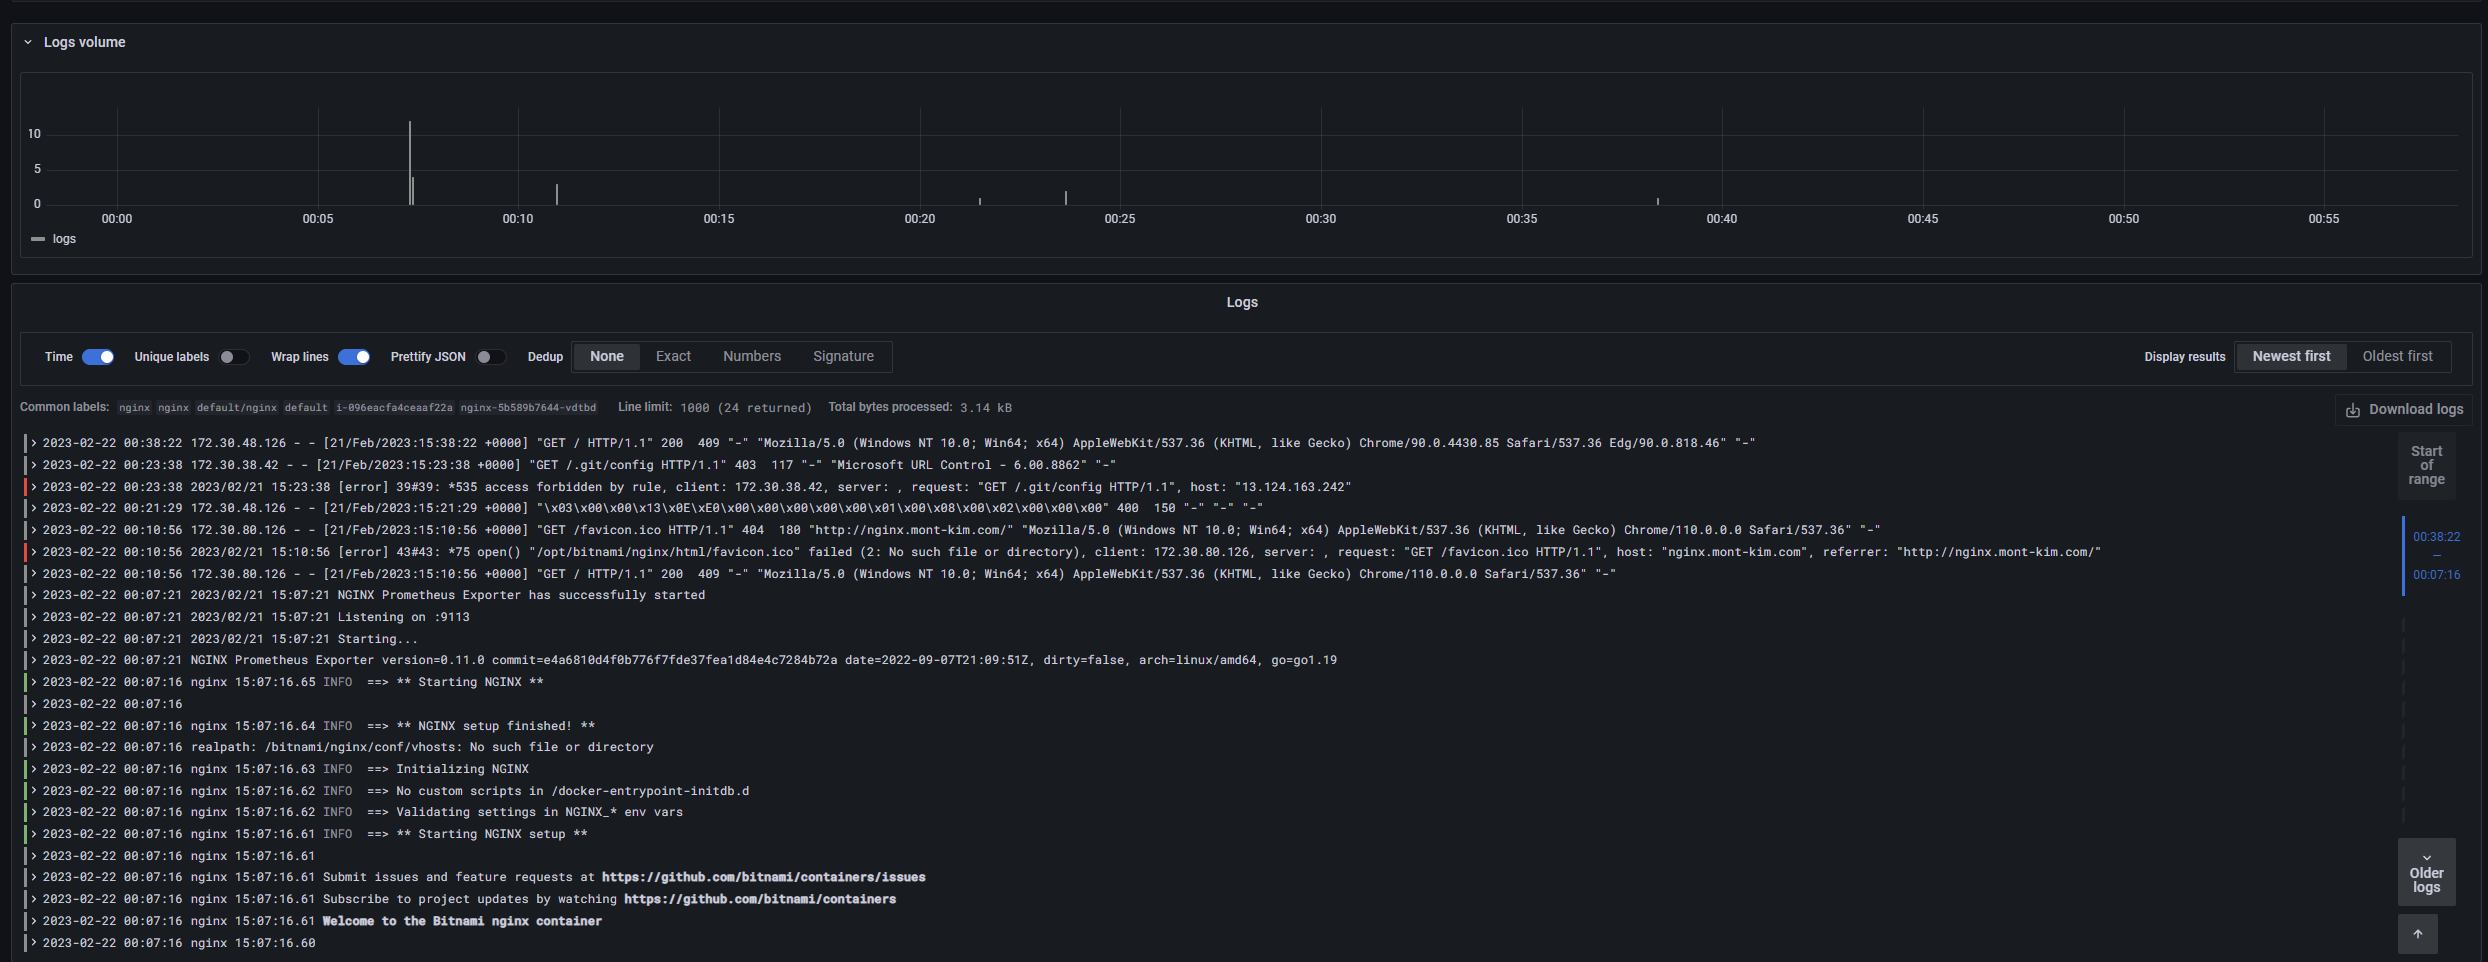The width and height of the screenshot is (2488, 962).
Task: Click the i-096eacfa4ceaaf22a label
Action: (394, 408)
